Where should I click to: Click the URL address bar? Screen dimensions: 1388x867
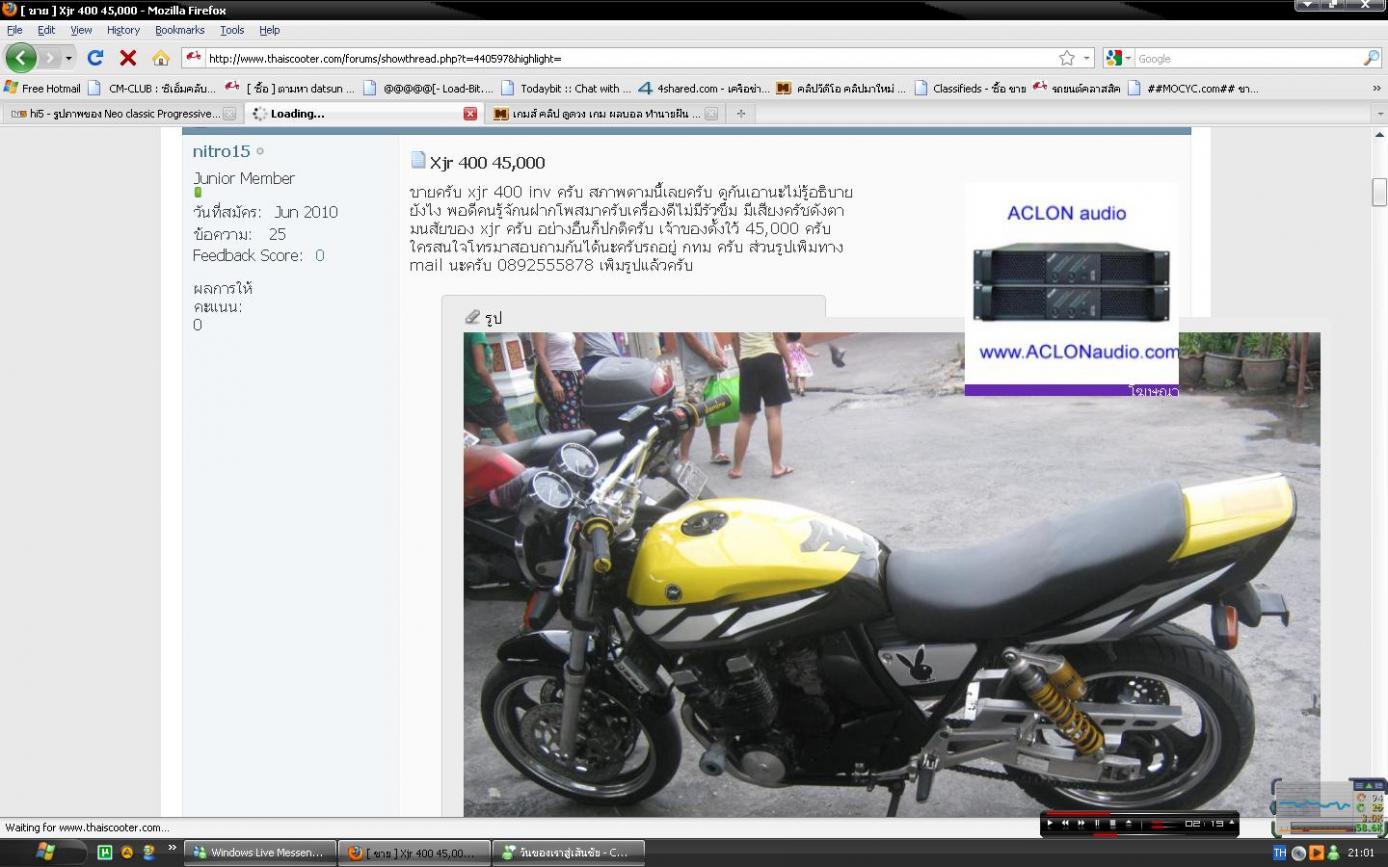click(620, 58)
